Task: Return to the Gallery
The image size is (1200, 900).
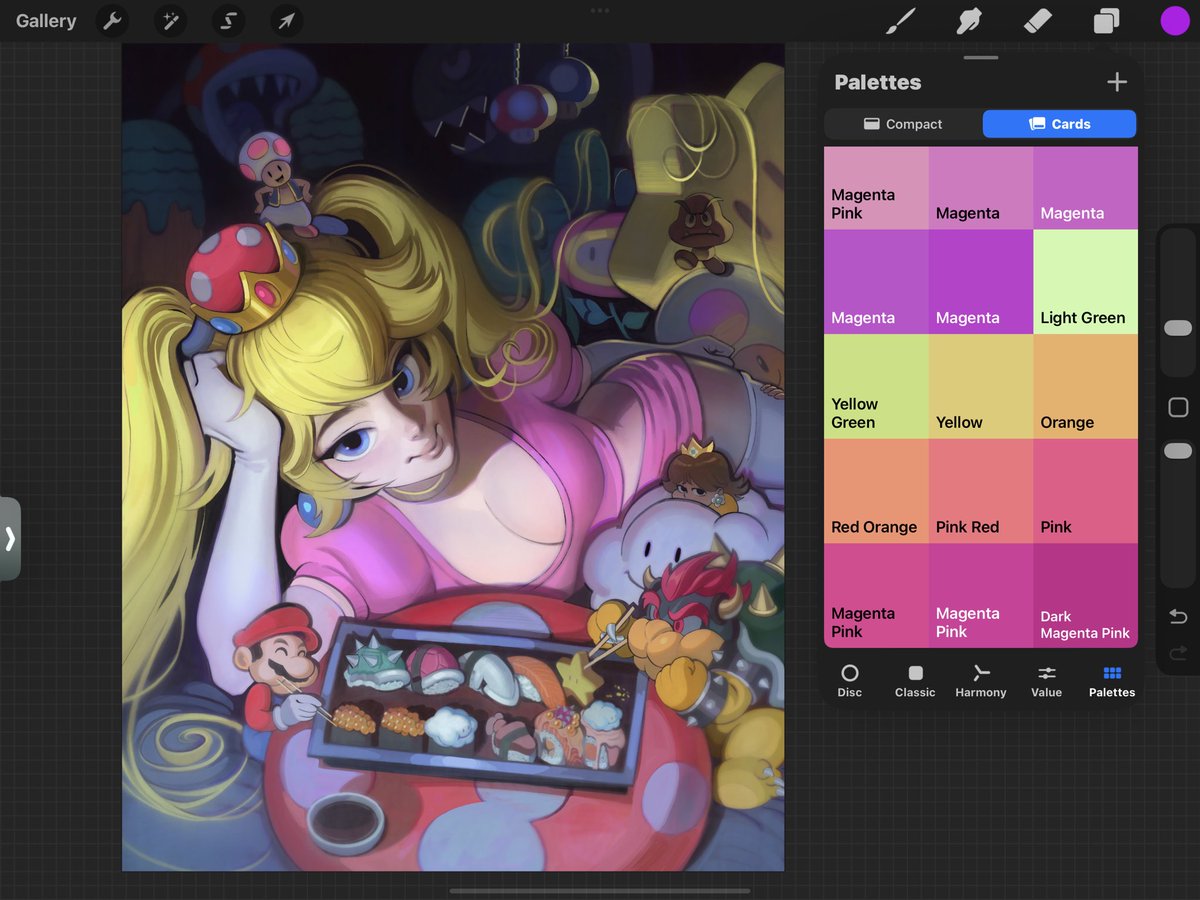Action: (x=46, y=21)
